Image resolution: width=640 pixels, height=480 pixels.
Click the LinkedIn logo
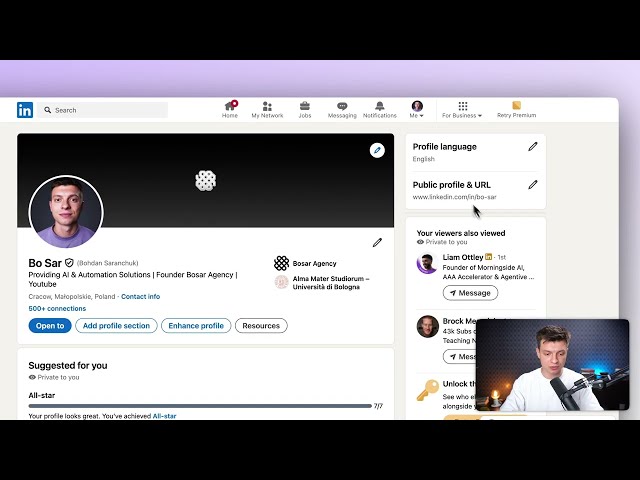pos(25,110)
